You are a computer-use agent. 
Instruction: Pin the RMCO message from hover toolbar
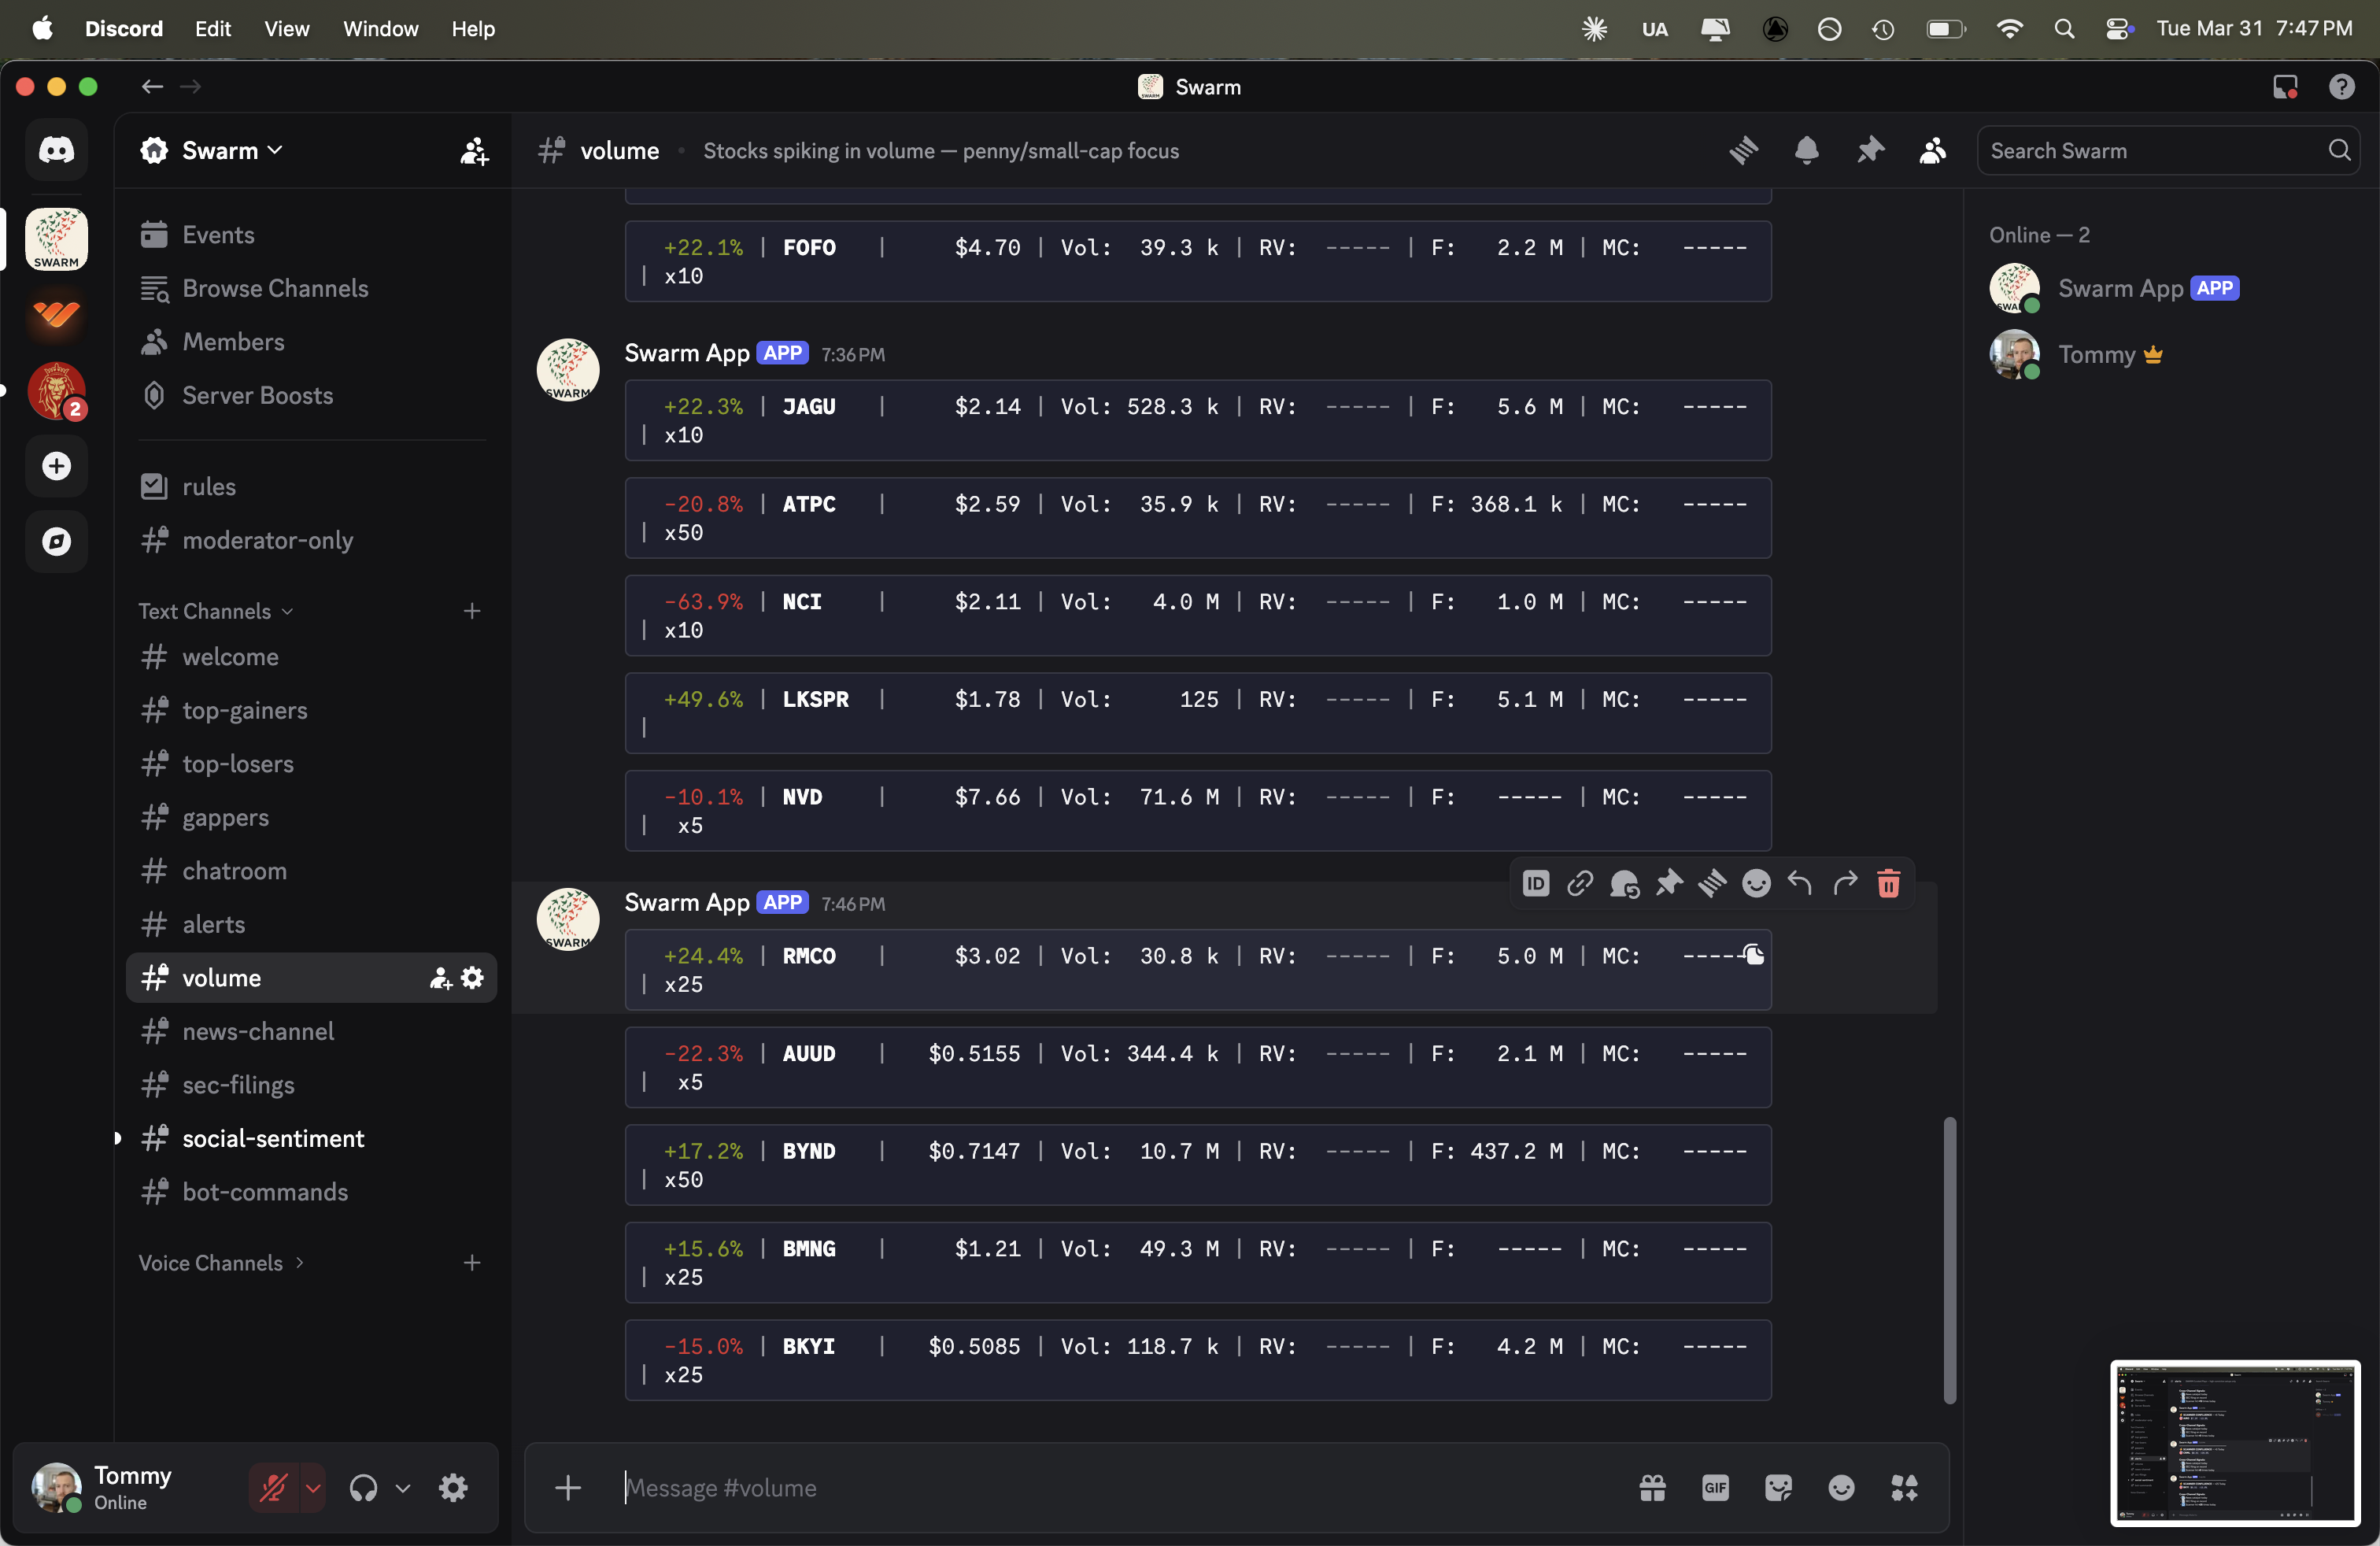pos(1669,884)
